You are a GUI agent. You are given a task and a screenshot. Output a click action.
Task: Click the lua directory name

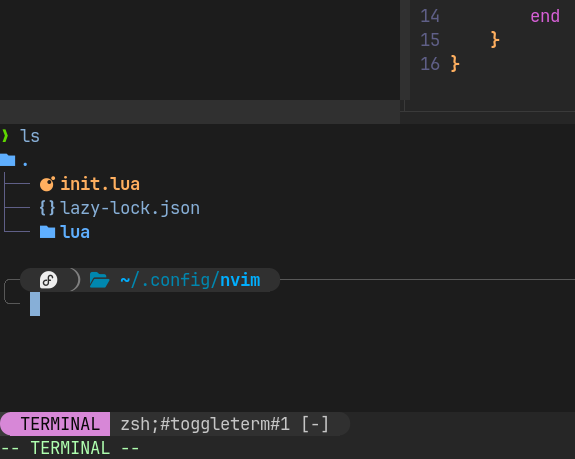pyautogui.click(x=75, y=232)
